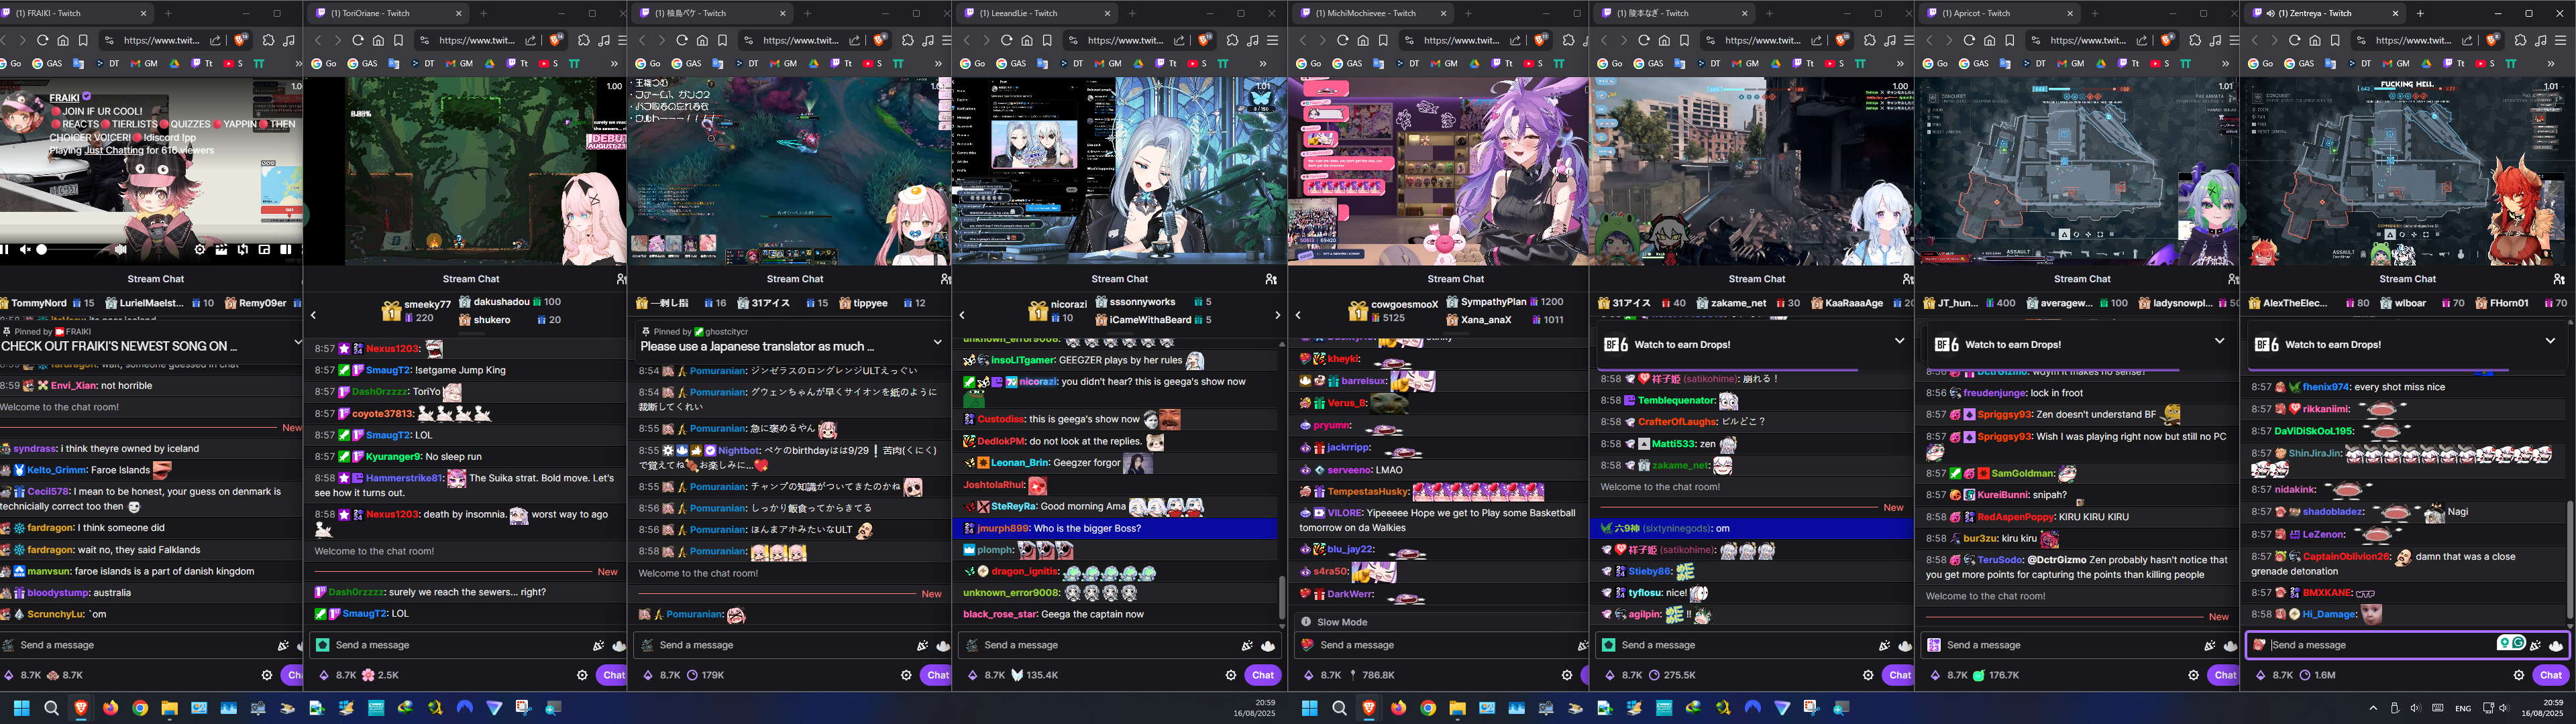The height and width of the screenshot is (724, 2576).
Task: Click username Pomuranian in Japanese stream chat
Action: [718, 371]
